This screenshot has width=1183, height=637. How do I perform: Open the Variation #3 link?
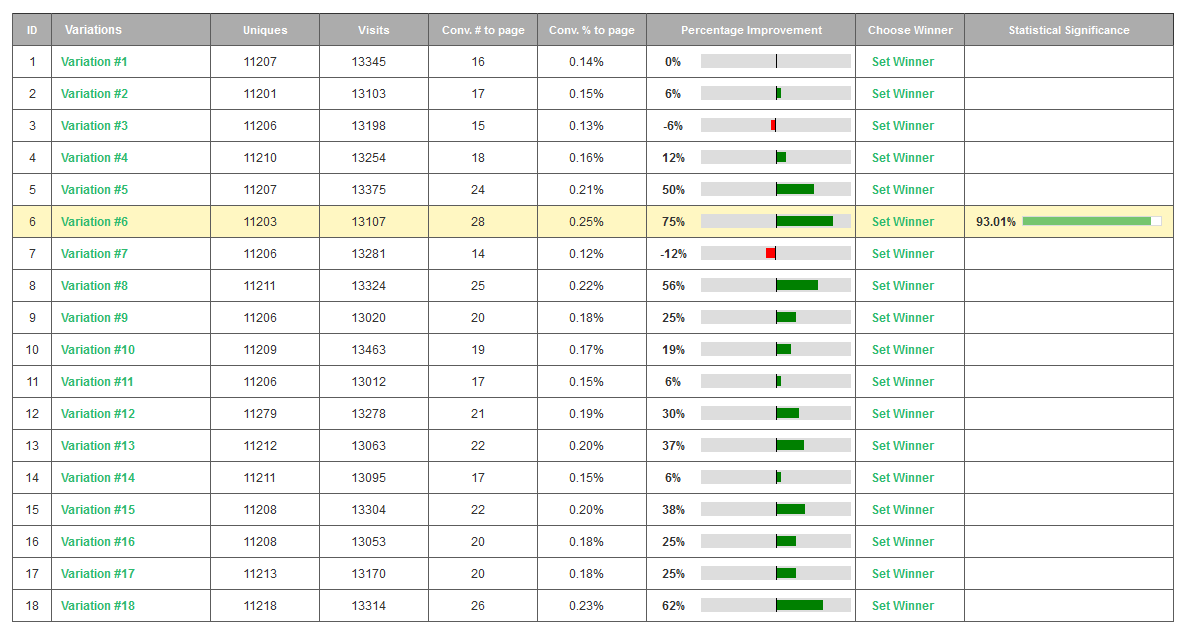(x=94, y=126)
